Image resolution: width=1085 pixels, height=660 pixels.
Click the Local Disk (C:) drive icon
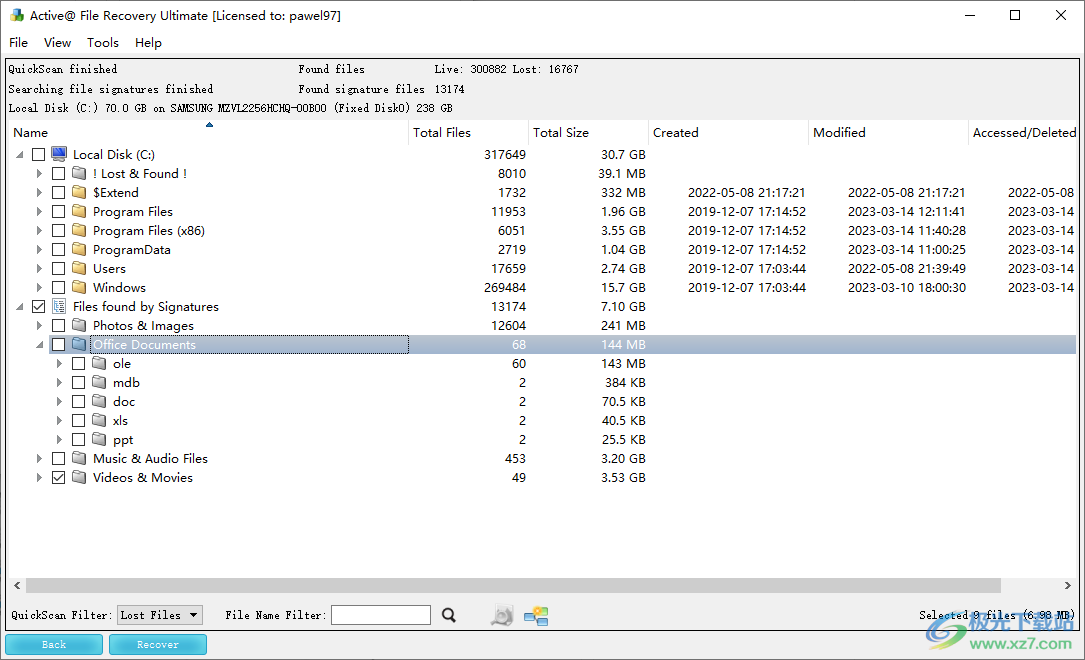59,154
